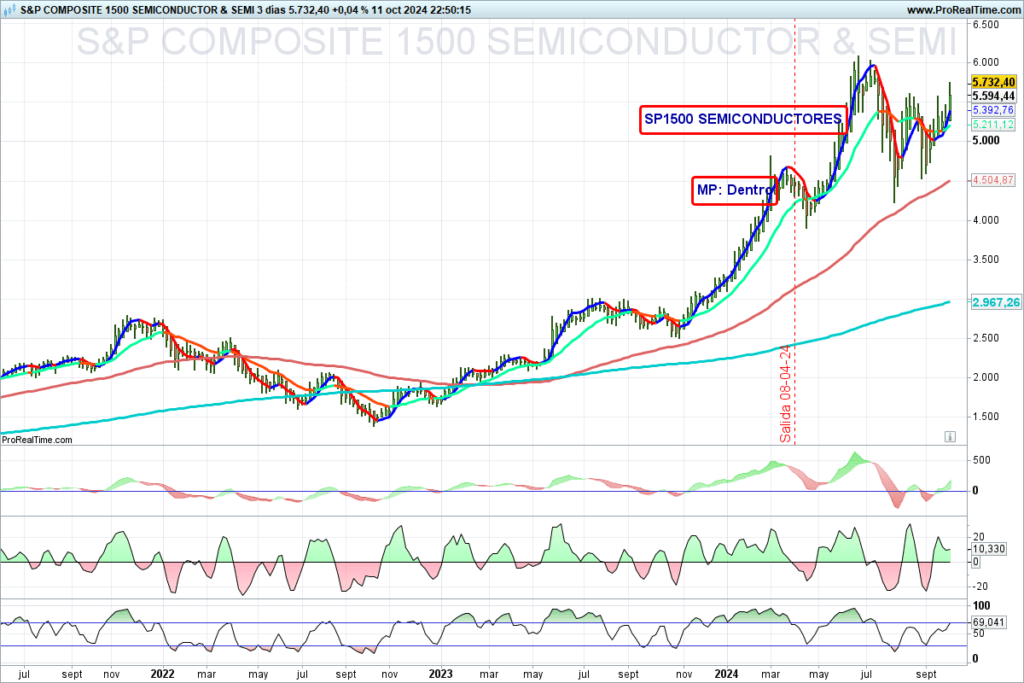The height and width of the screenshot is (683, 1024).
Task: Click the 100 level on oscillator panel axis
Action: tap(982, 605)
